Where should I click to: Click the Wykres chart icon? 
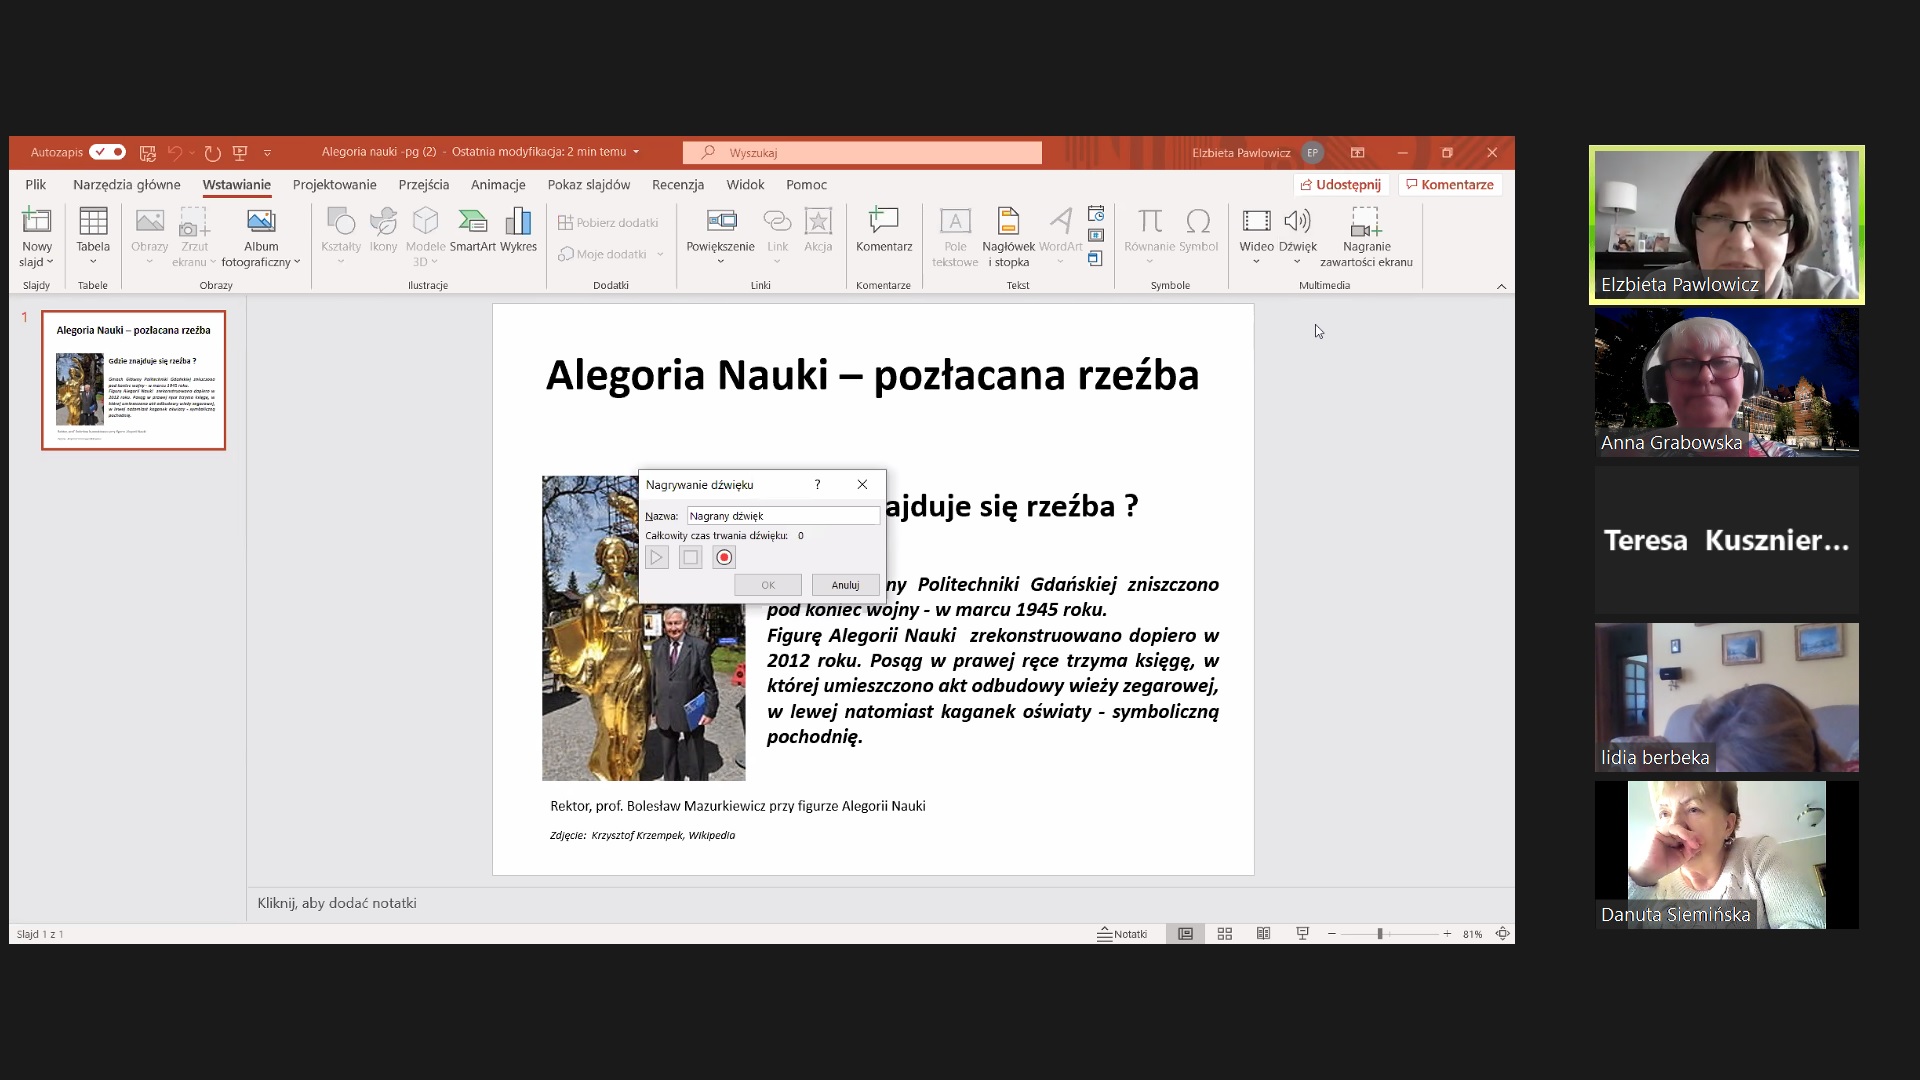518,222
